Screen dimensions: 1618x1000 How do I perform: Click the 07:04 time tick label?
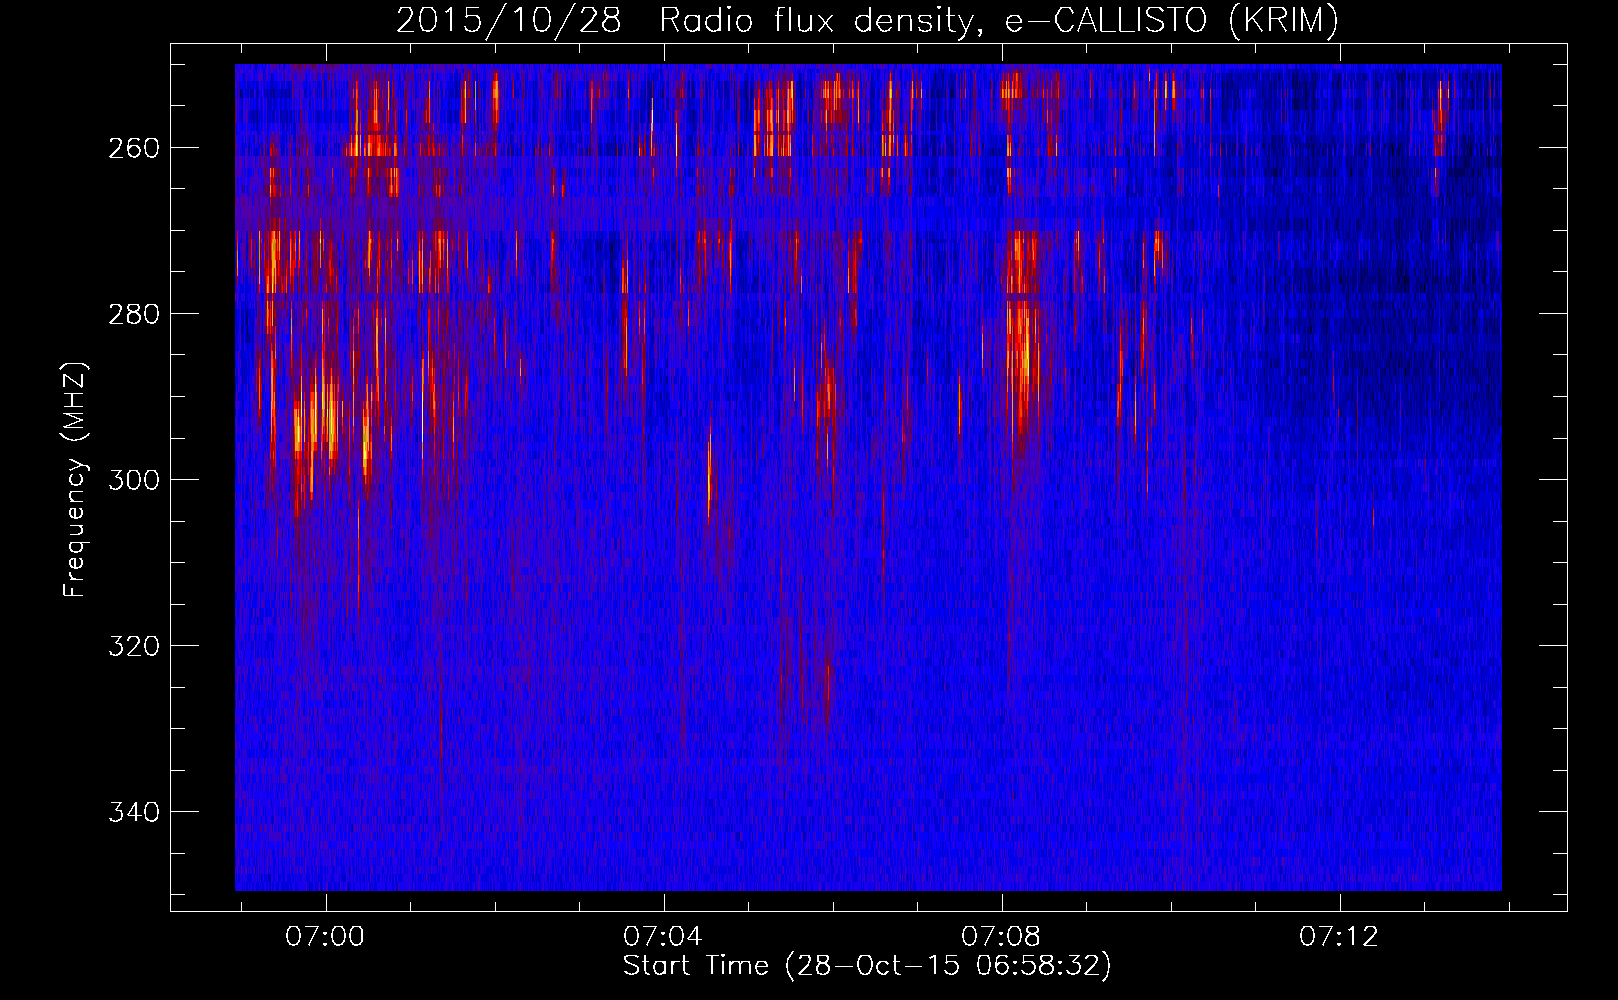point(663,937)
